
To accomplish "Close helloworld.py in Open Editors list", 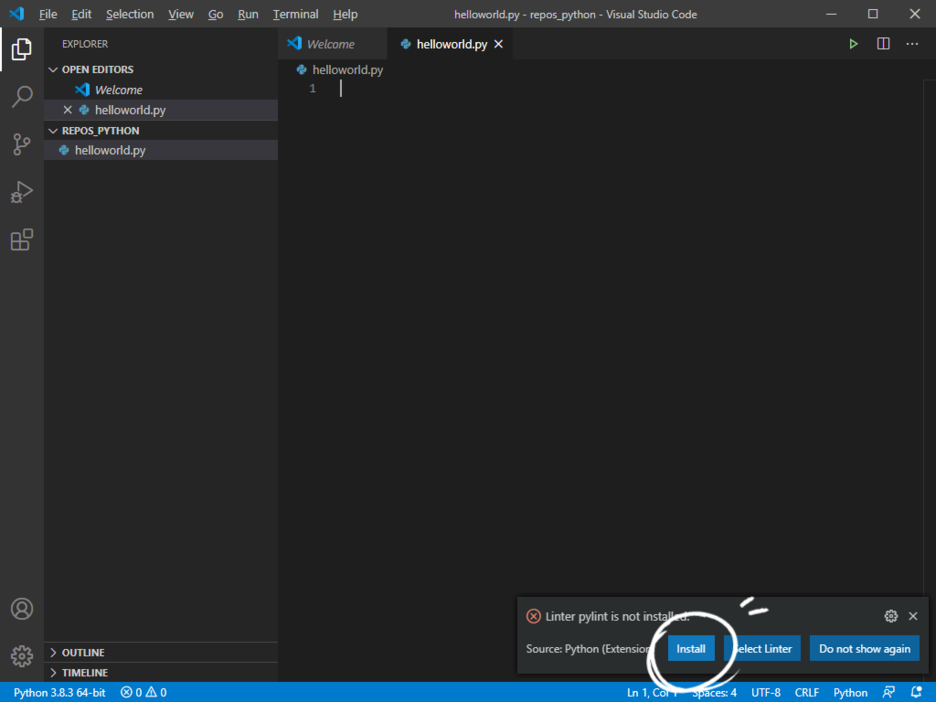I will click(67, 110).
